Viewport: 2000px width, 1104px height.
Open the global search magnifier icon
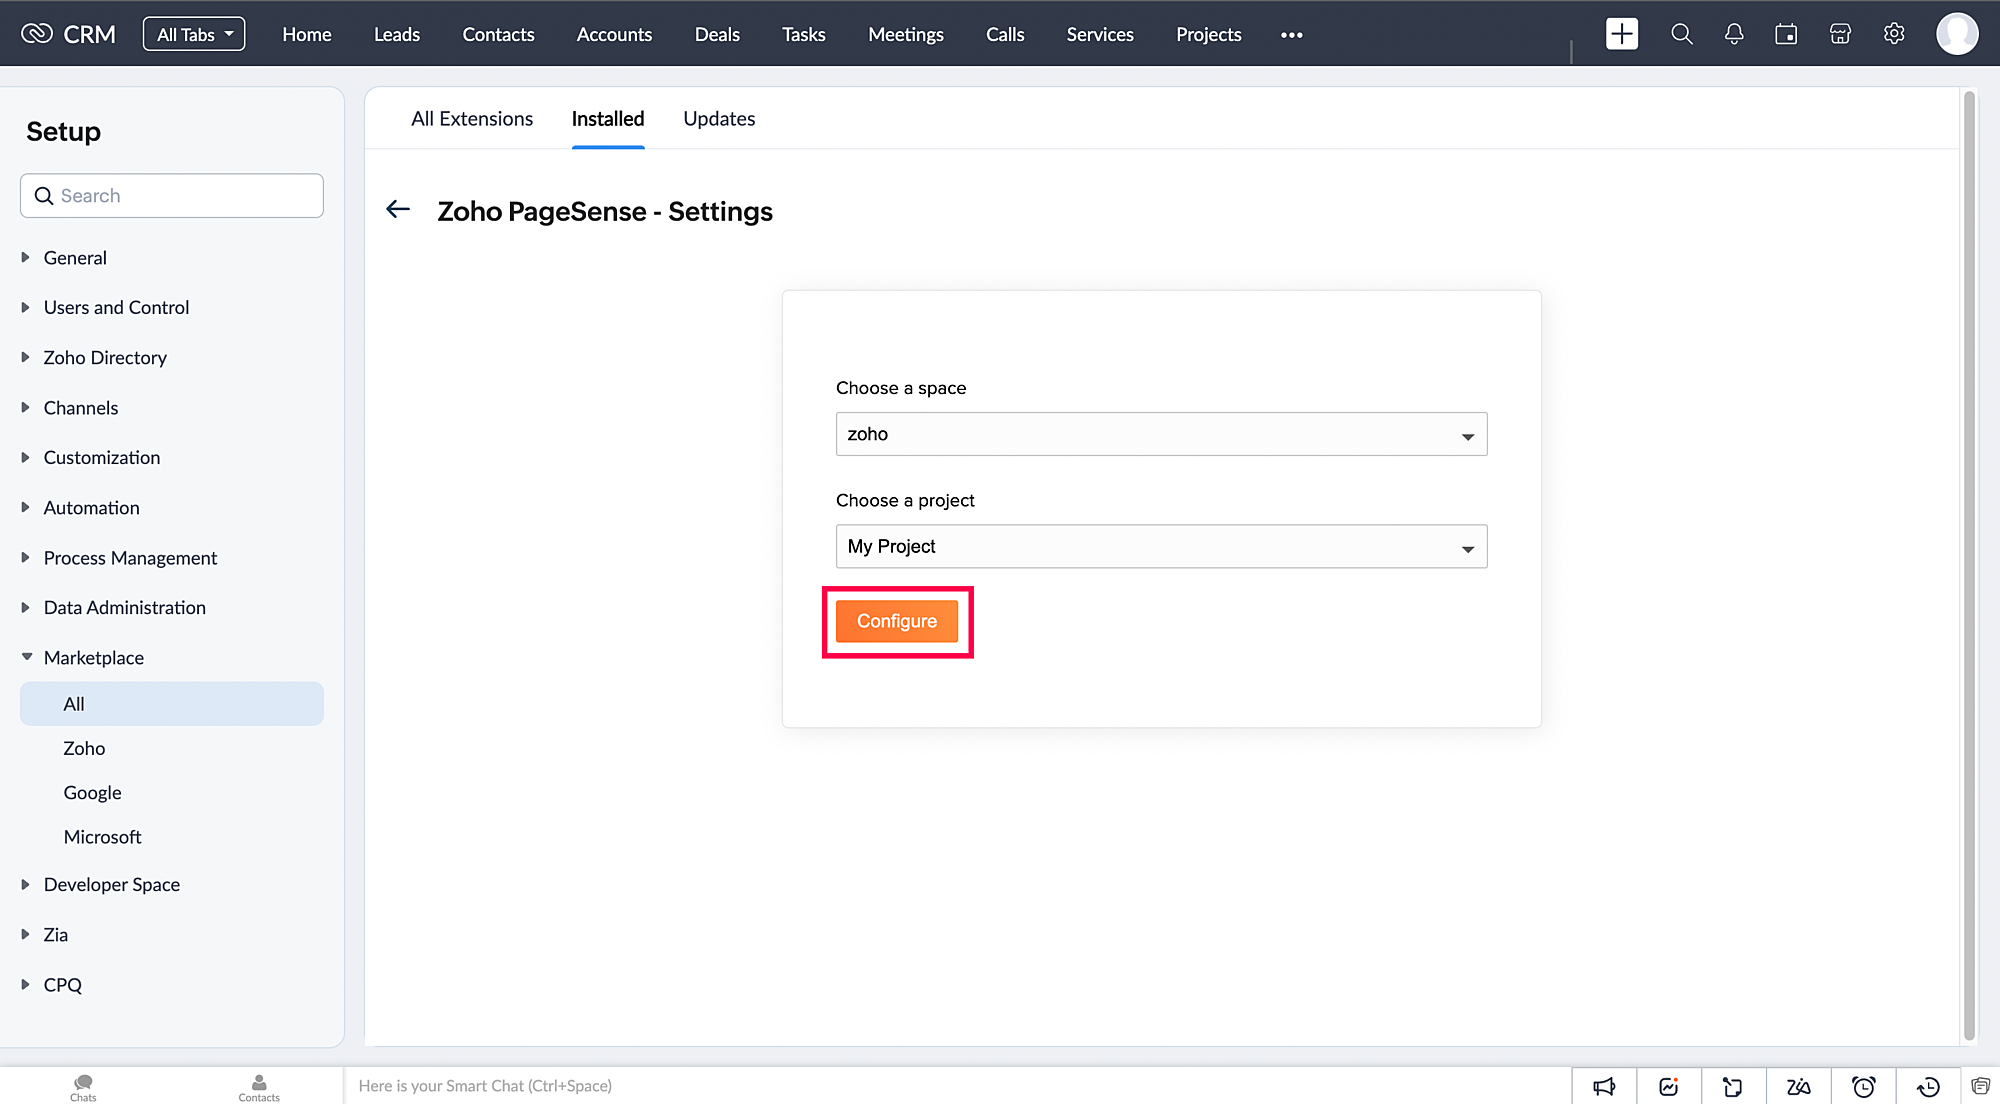[x=1681, y=34]
